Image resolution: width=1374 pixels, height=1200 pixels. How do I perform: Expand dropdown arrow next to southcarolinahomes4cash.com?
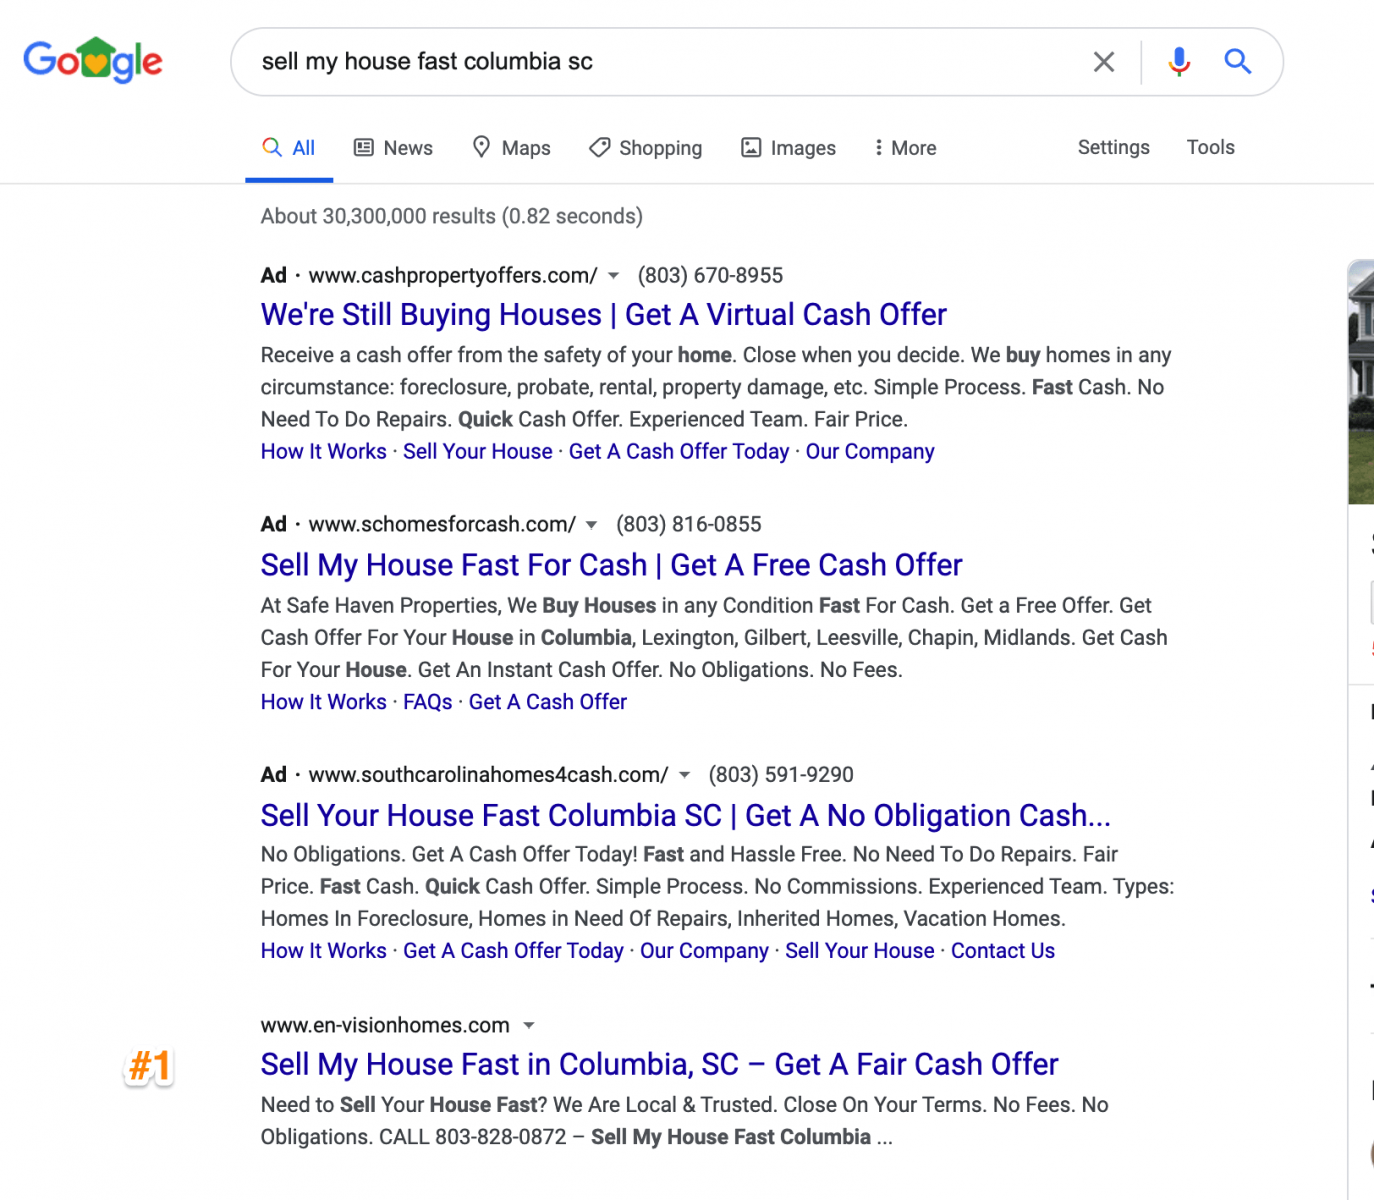tap(684, 775)
